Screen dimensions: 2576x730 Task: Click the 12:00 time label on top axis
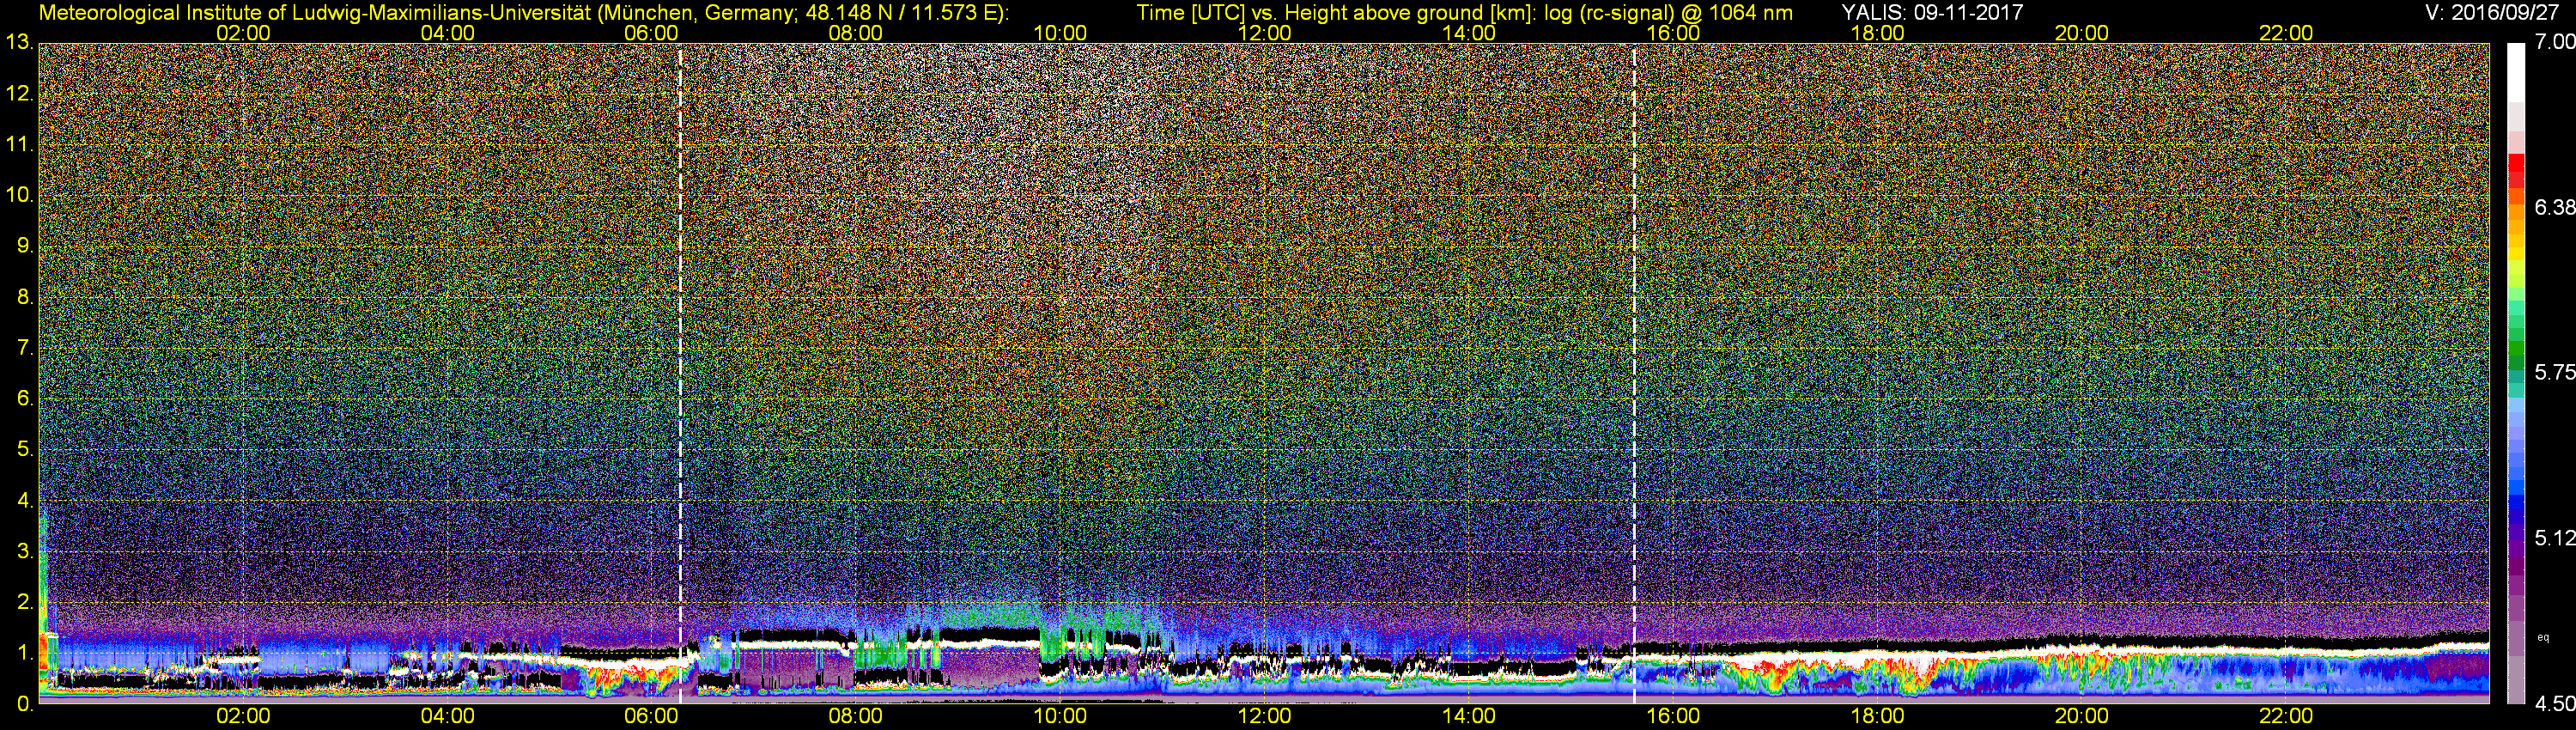click(x=1264, y=32)
